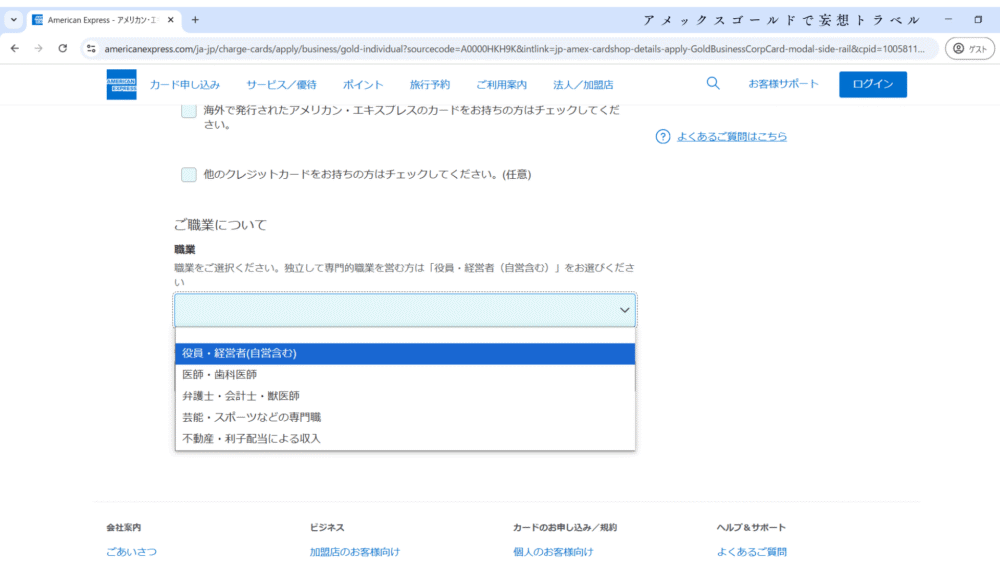The height and width of the screenshot is (563, 1000).
Task: Open ポイント navigation menu
Action: 363,85
